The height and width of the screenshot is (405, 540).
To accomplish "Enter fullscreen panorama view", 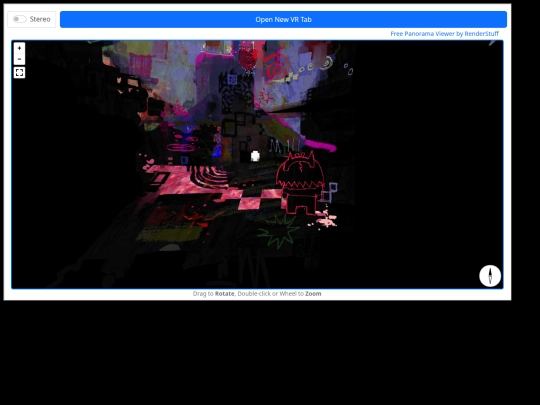I will pyautogui.click(x=19, y=73).
